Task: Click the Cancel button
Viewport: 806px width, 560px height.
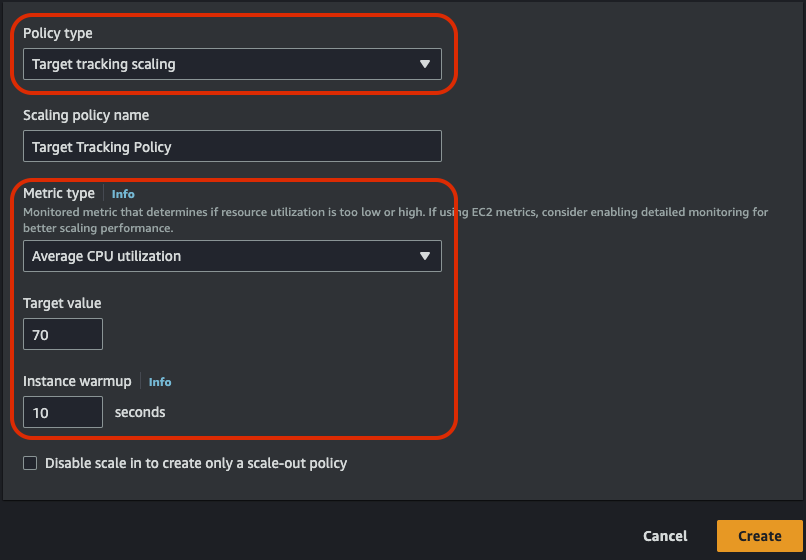Action: 665,536
